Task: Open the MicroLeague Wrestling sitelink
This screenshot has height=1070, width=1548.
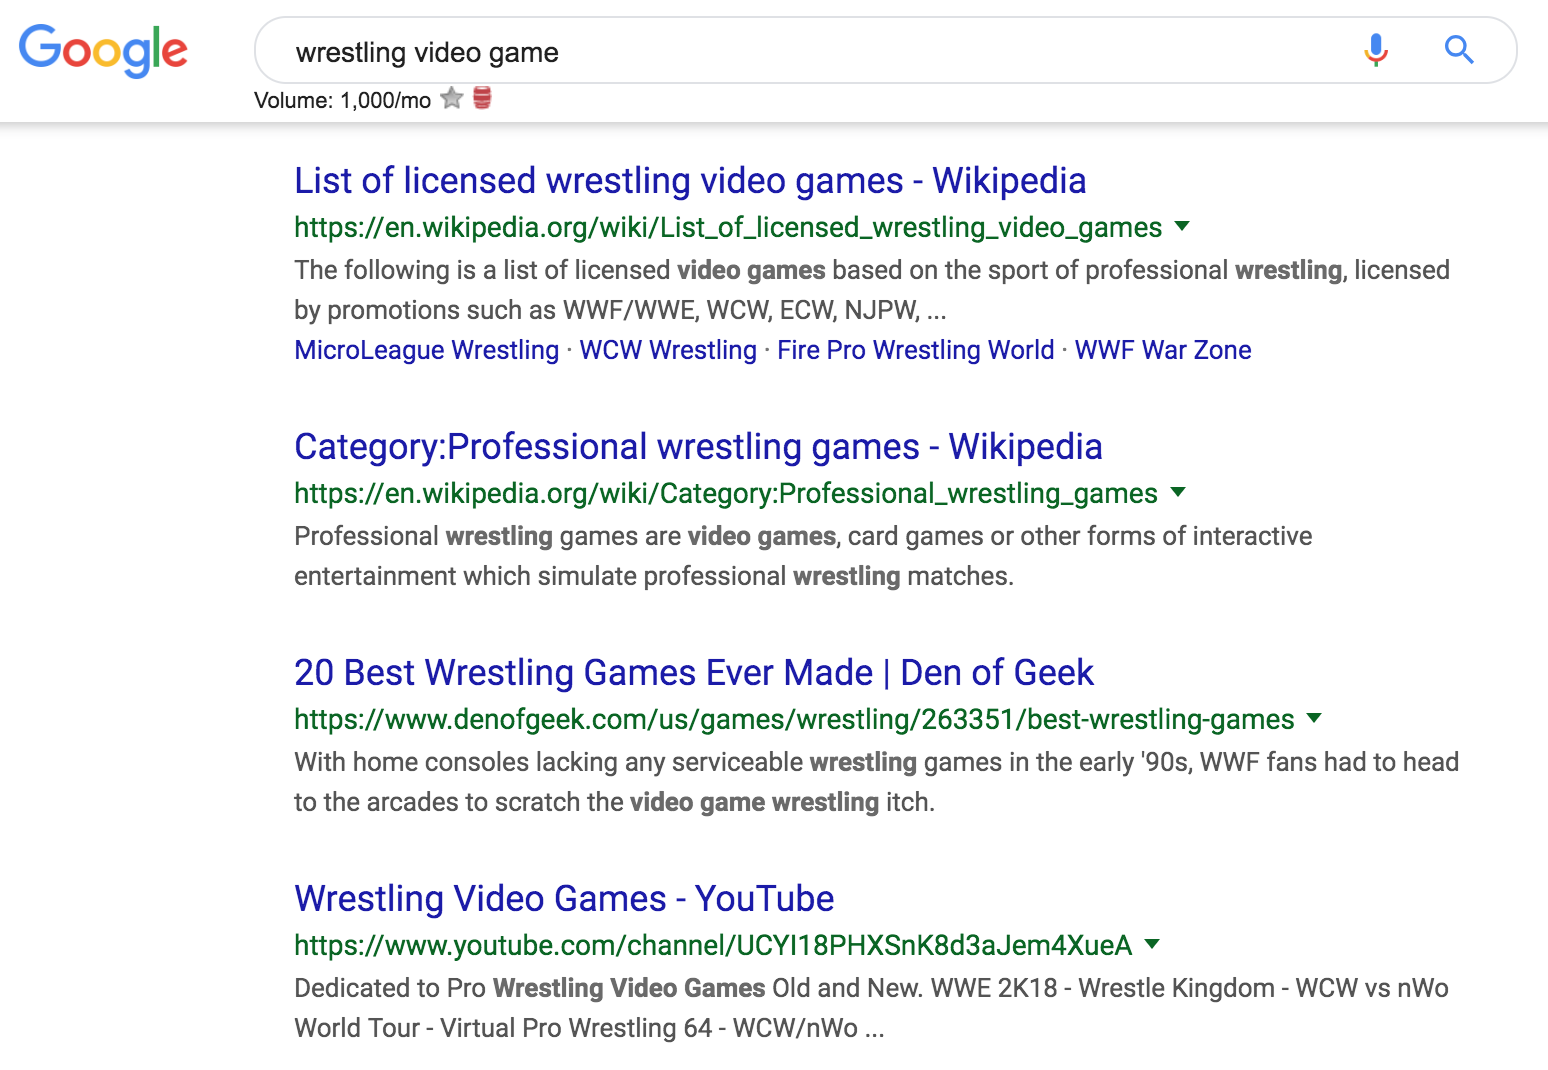Action: [426, 350]
